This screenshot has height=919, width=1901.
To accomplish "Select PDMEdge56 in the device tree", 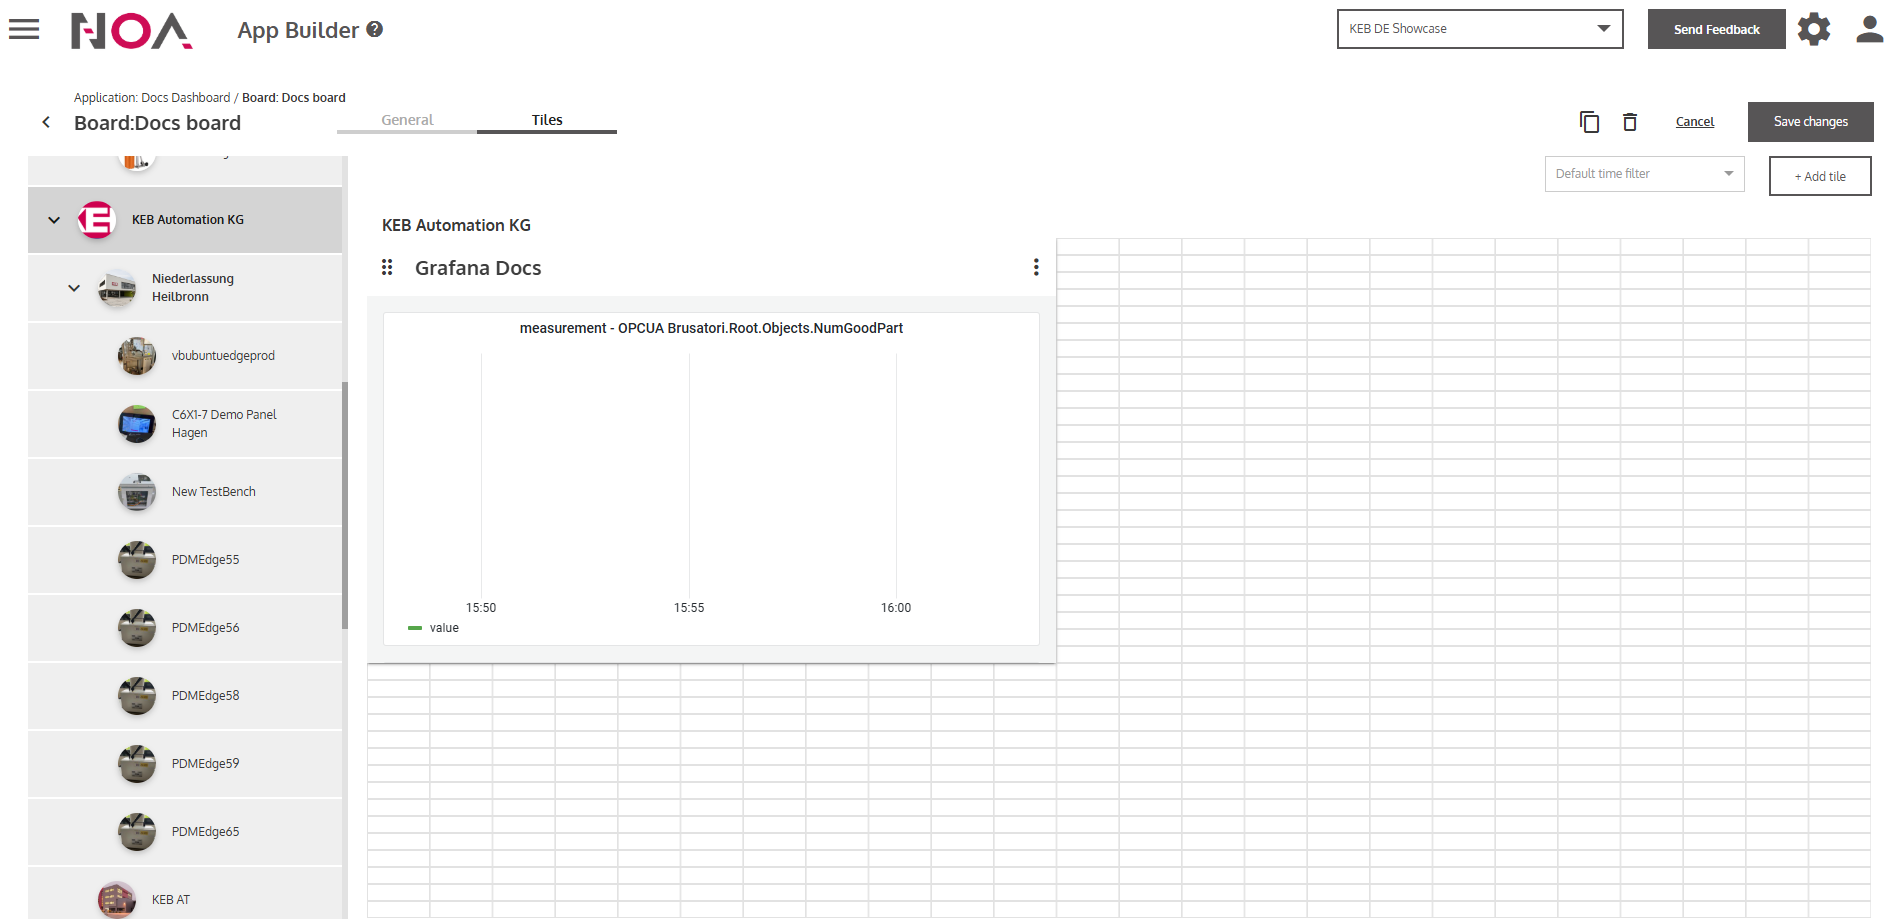I will pos(205,628).
